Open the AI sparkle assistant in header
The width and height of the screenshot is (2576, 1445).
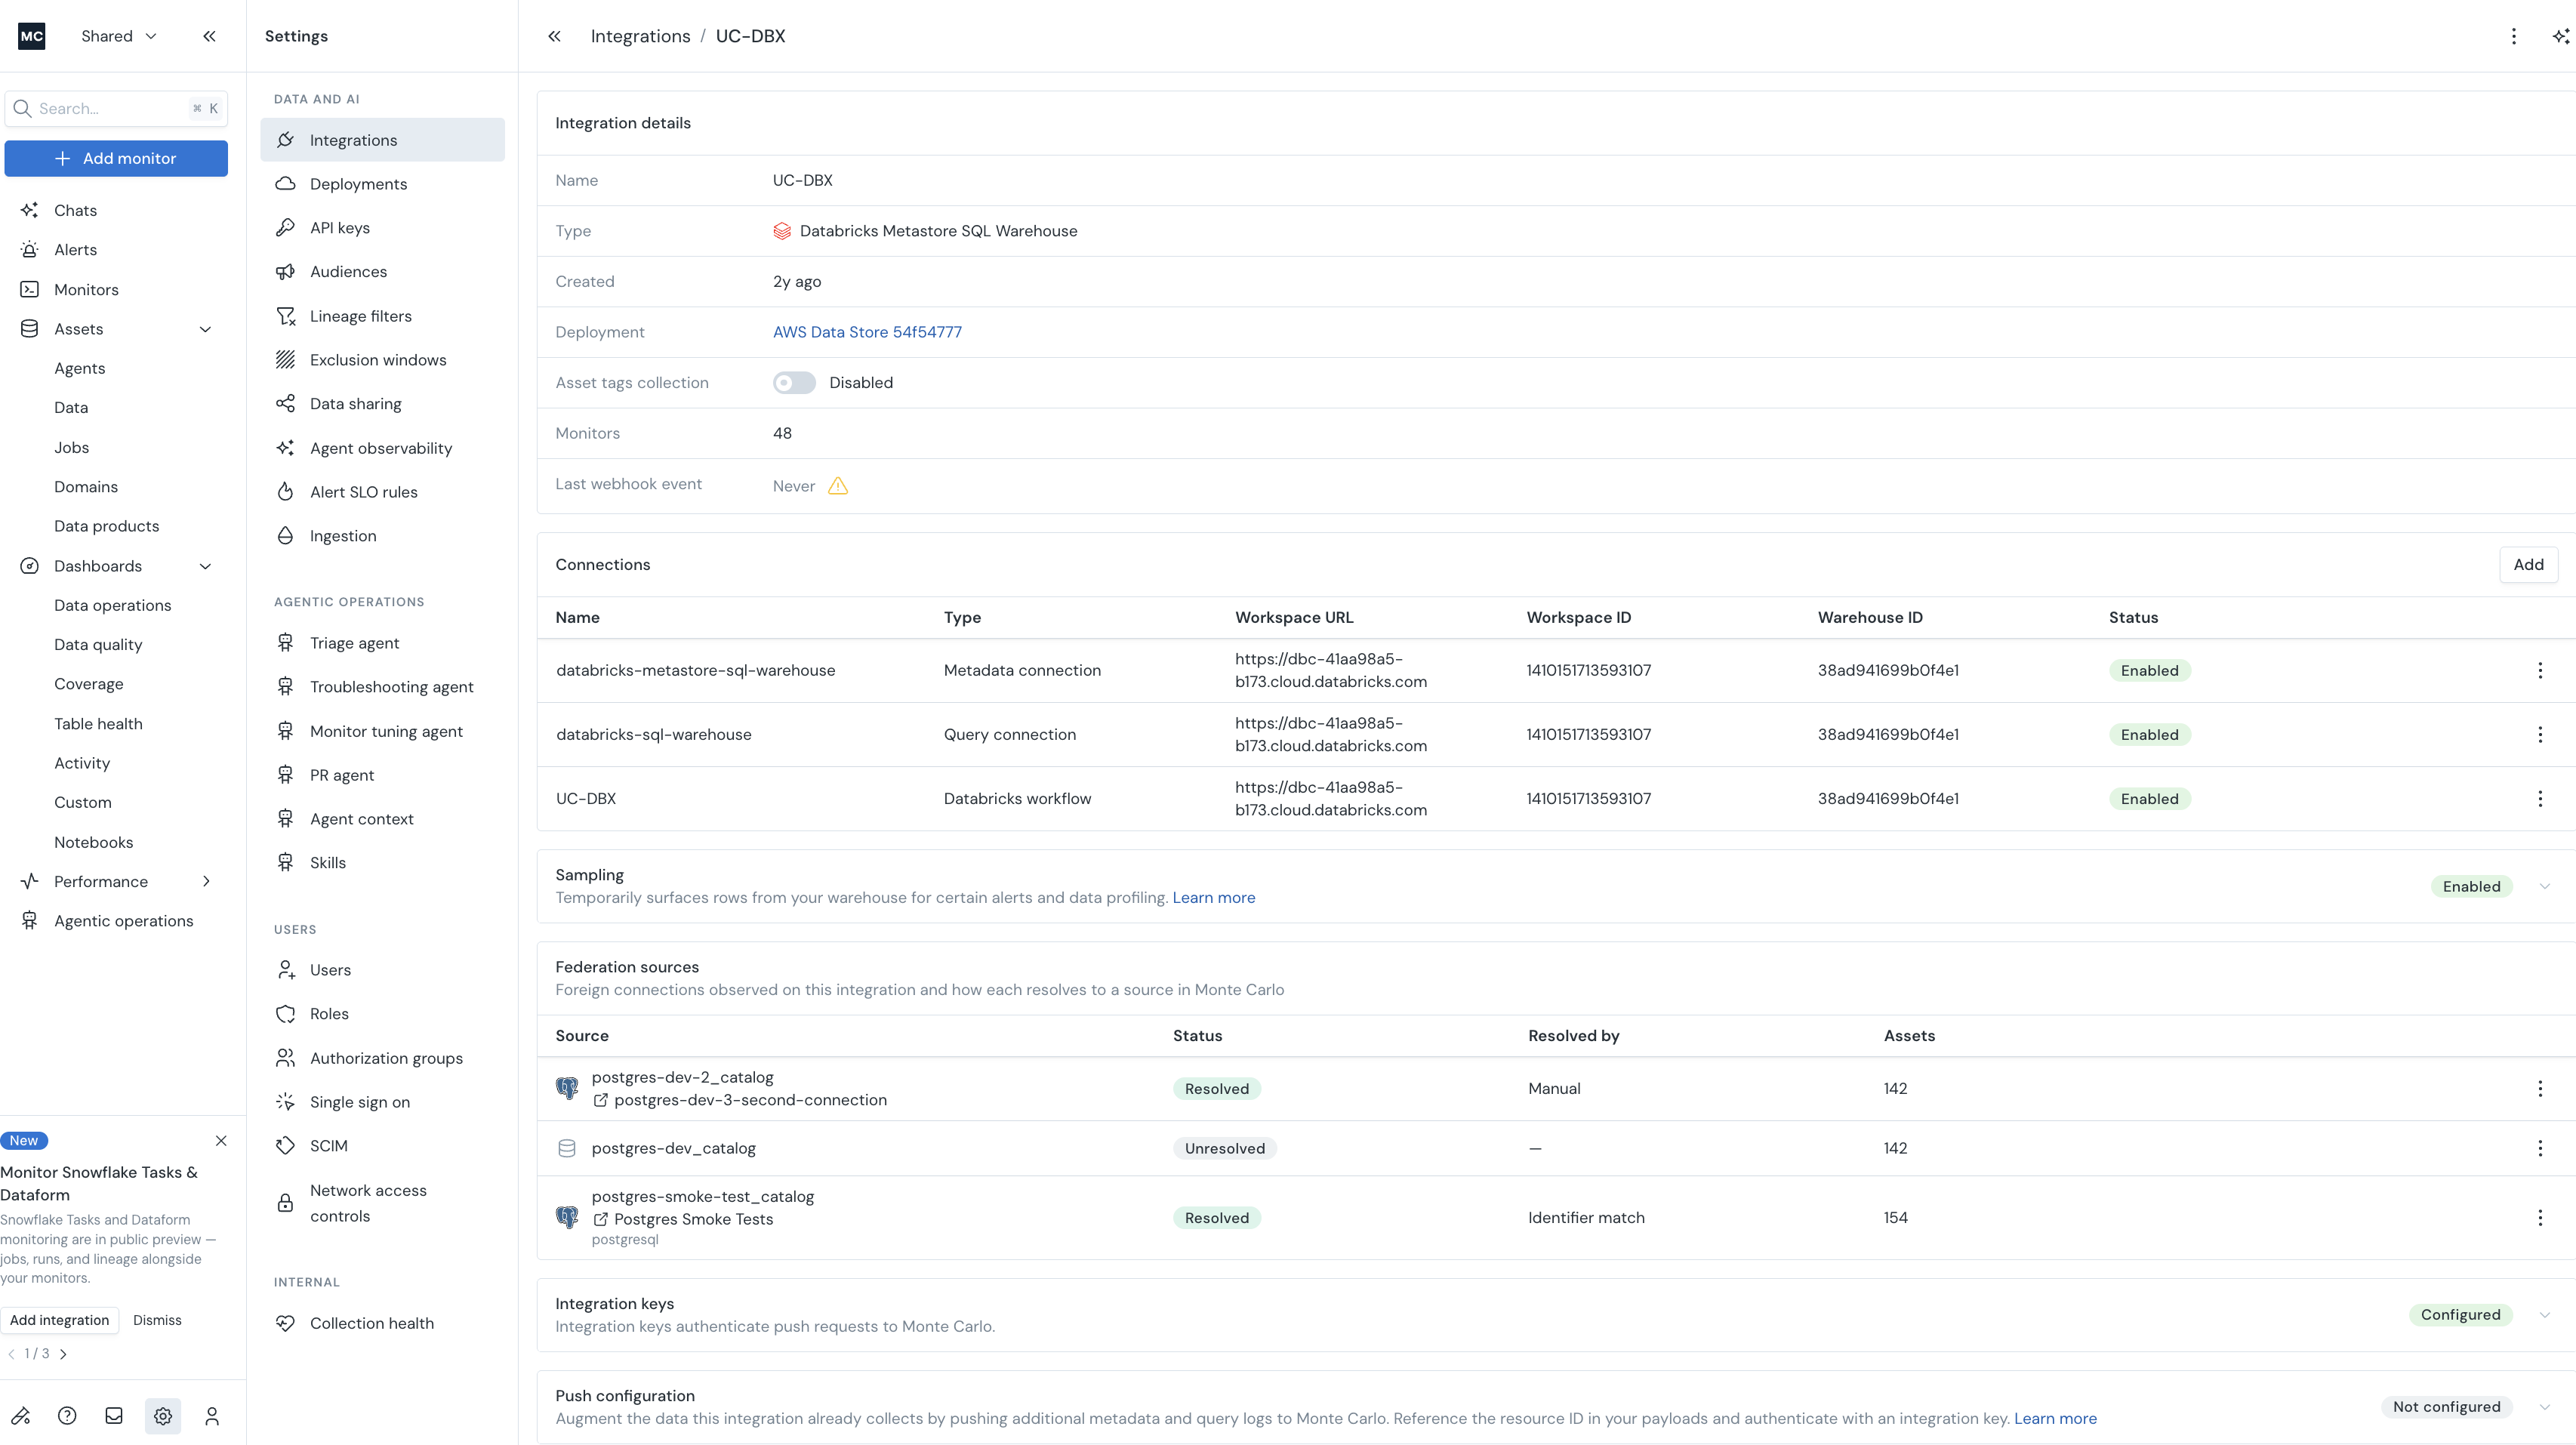coord(2560,36)
